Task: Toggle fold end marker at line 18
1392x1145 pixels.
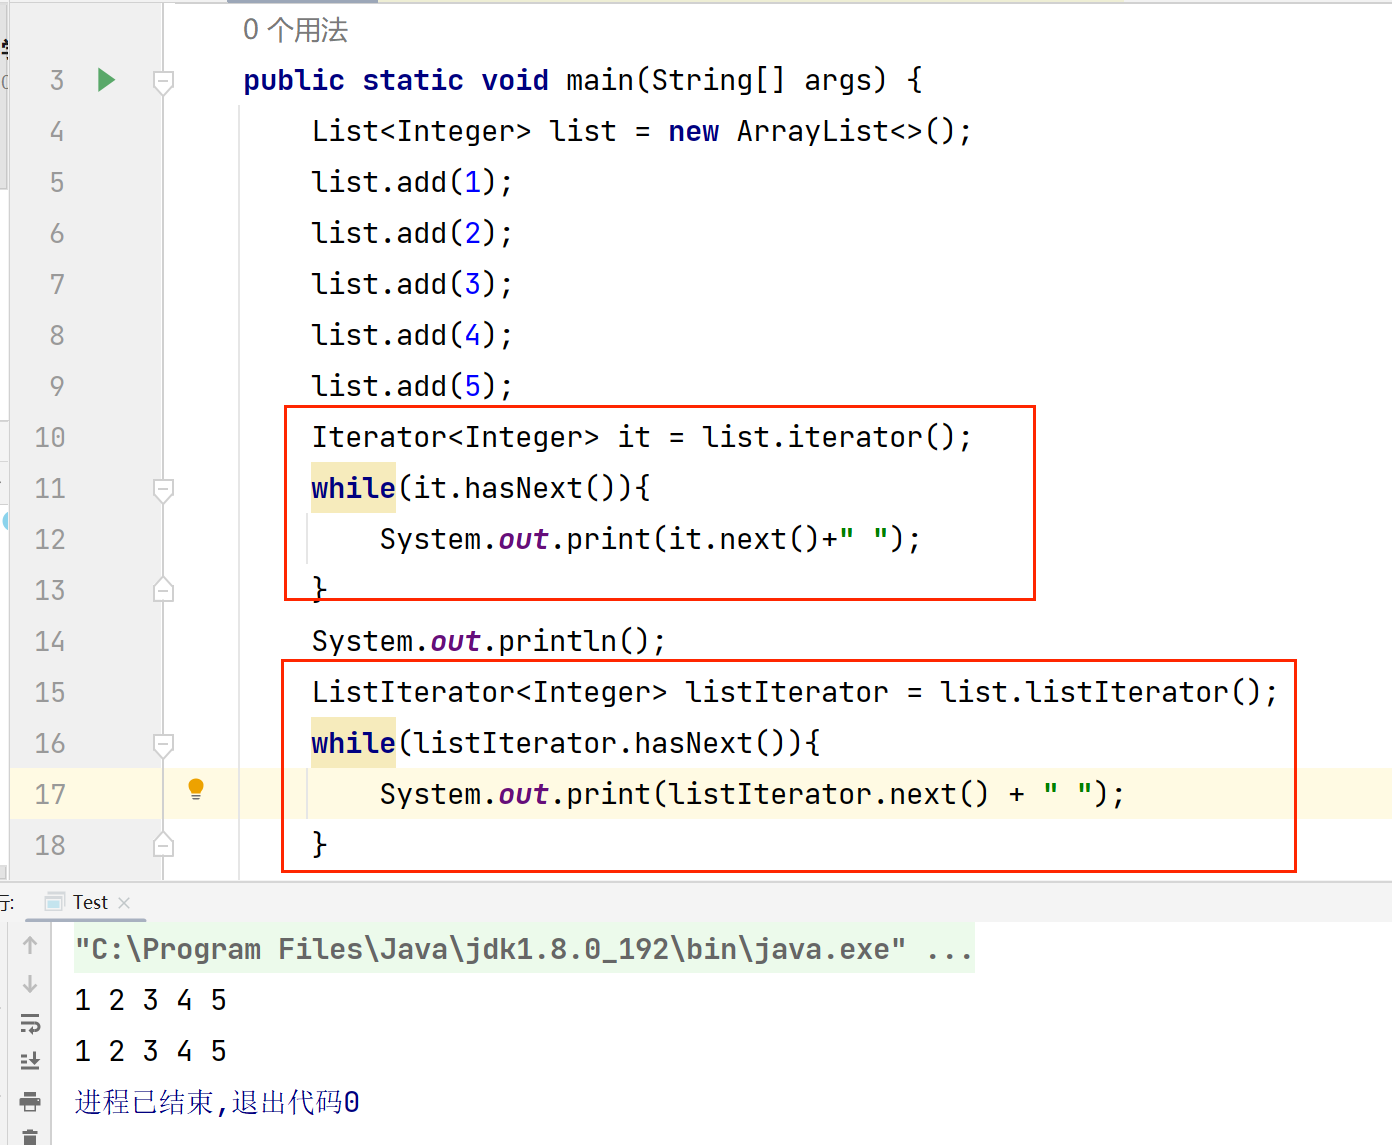Action: pos(164,845)
